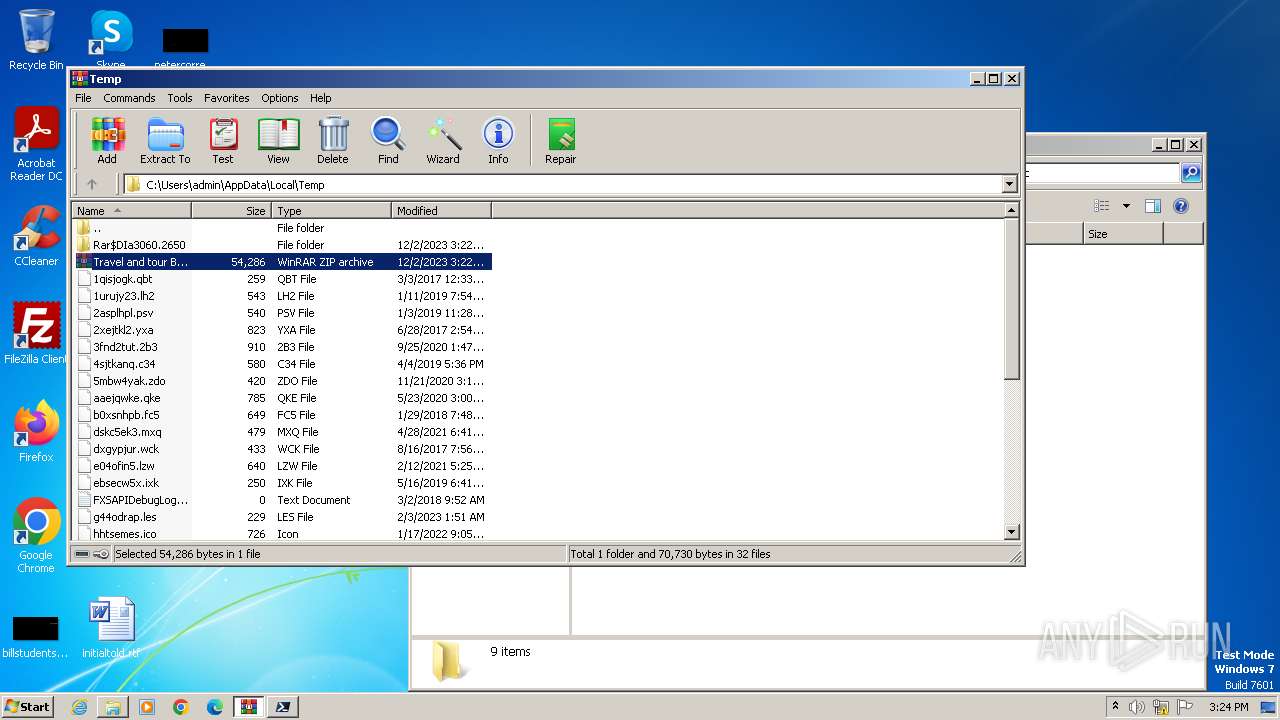Open the Tools menu
Image resolution: width=1280 pixels, height=720 pixels.
click(x=180, y=98)
